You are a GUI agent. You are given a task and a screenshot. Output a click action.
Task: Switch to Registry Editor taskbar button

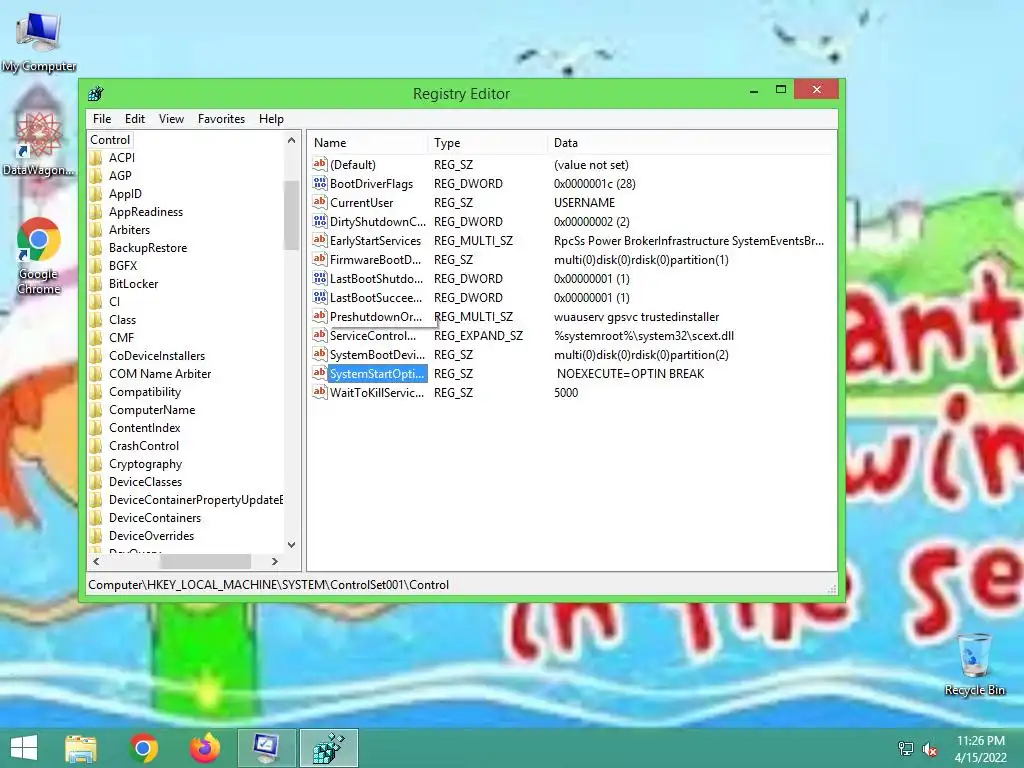(328, 748)
